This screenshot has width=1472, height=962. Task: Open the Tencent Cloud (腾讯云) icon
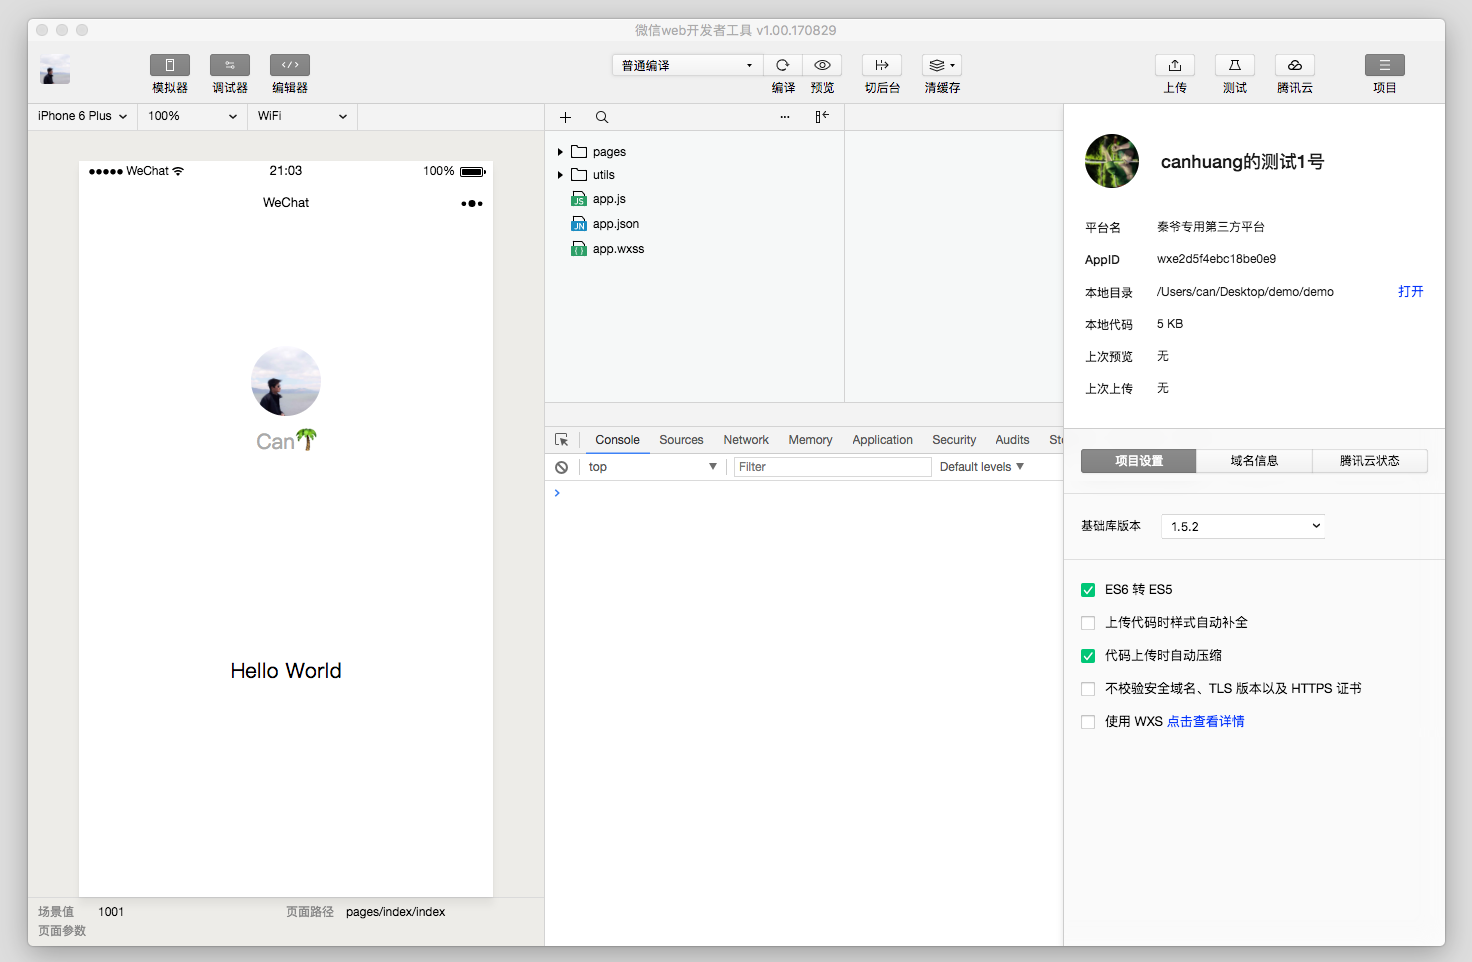click(x=1294, y=65)
